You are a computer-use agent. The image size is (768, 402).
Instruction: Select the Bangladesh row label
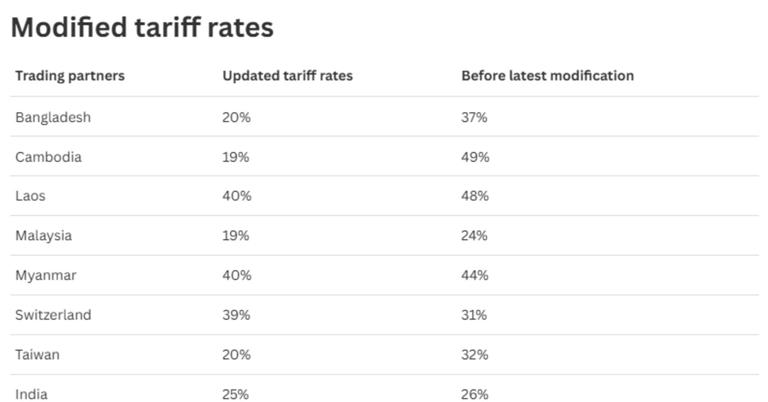pos(53,117)
